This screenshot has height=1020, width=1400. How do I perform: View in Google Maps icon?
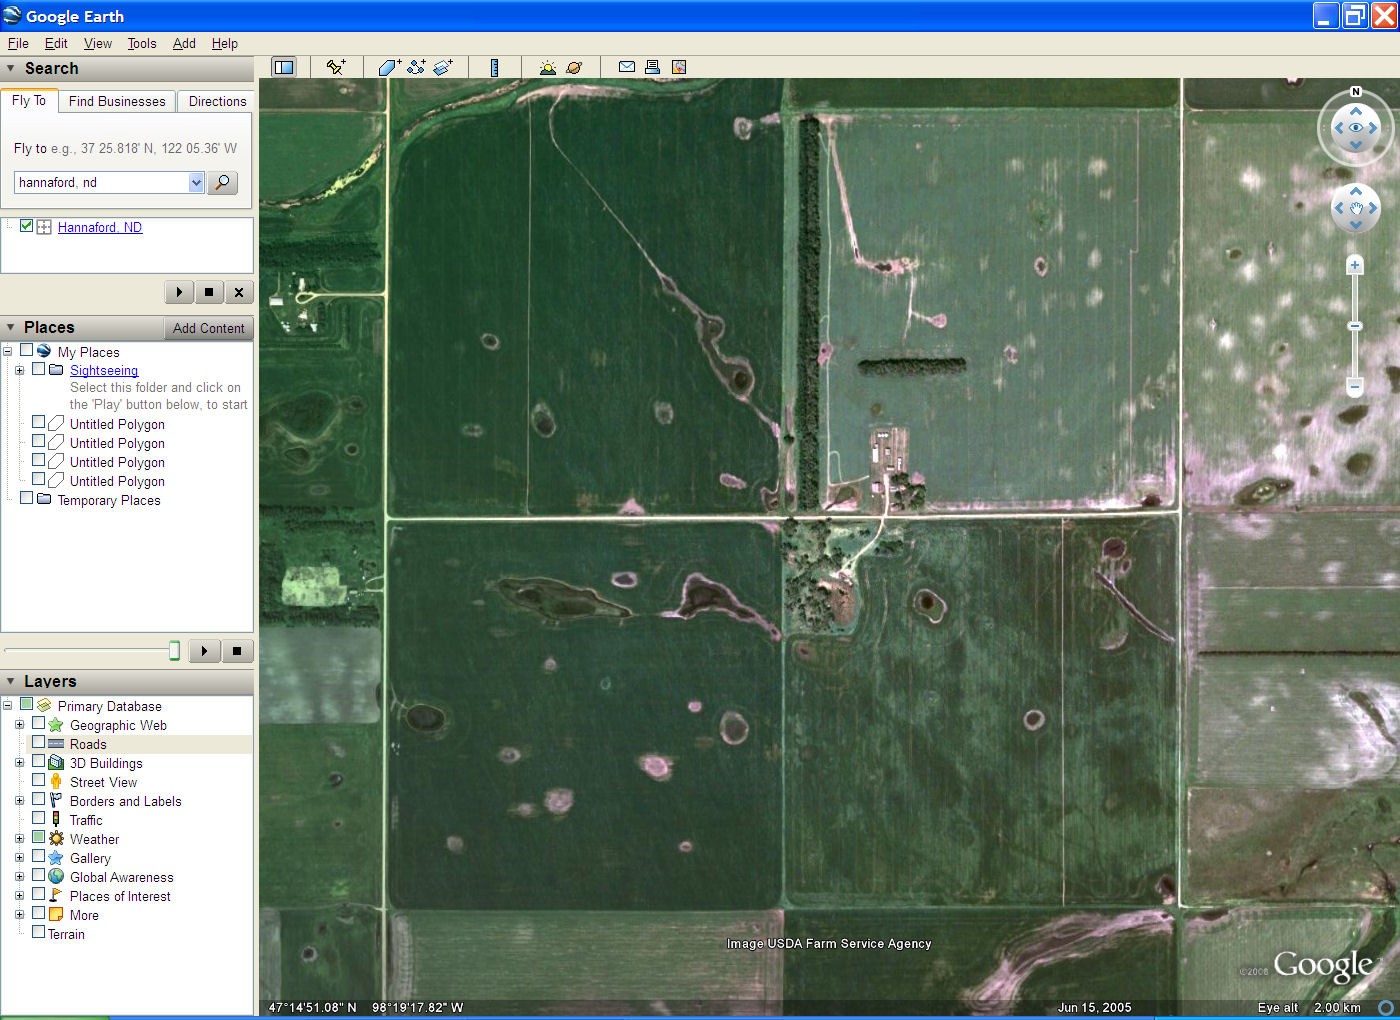click(x=679, y=67)
